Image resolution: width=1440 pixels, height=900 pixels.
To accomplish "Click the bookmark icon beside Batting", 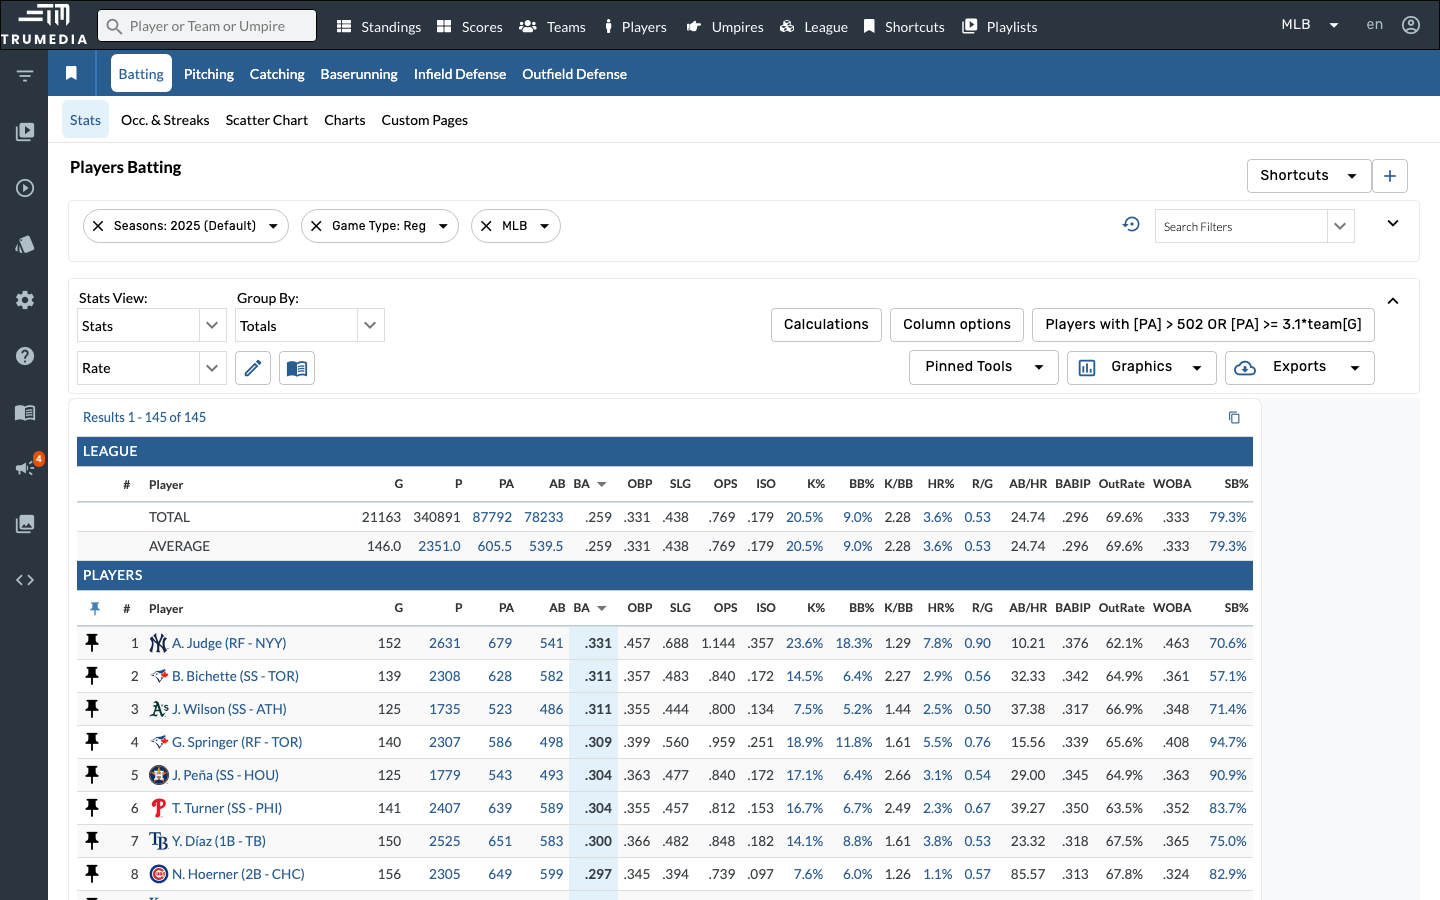I will click(x=71, y=73).
